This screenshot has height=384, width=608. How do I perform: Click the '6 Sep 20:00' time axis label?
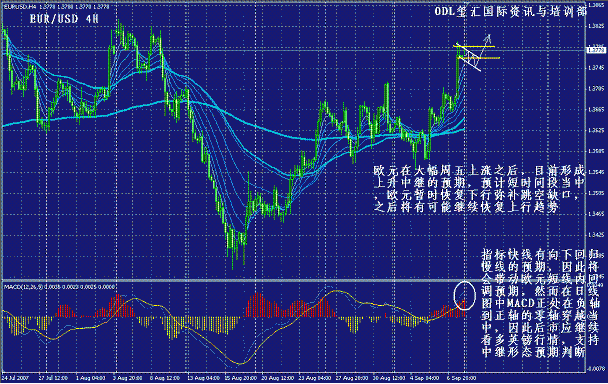pyautogui.click(x=462, y=377)
